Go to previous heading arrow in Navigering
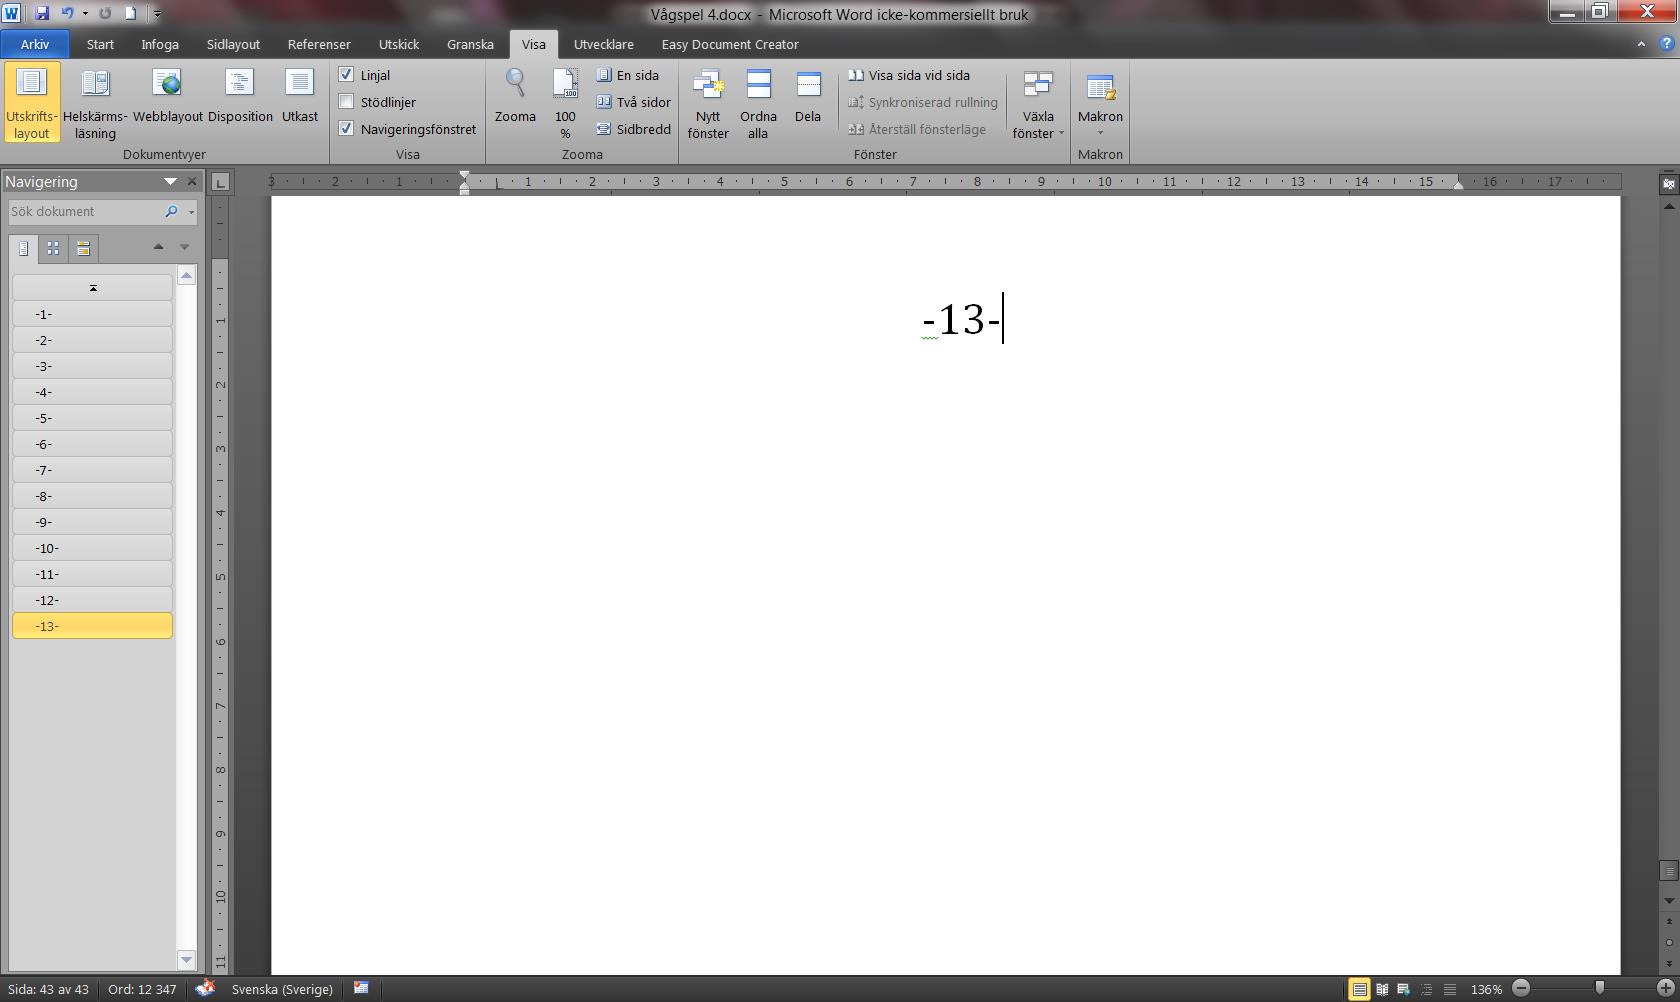This screenshot has height=1002, width=1680. pos(158,247)
